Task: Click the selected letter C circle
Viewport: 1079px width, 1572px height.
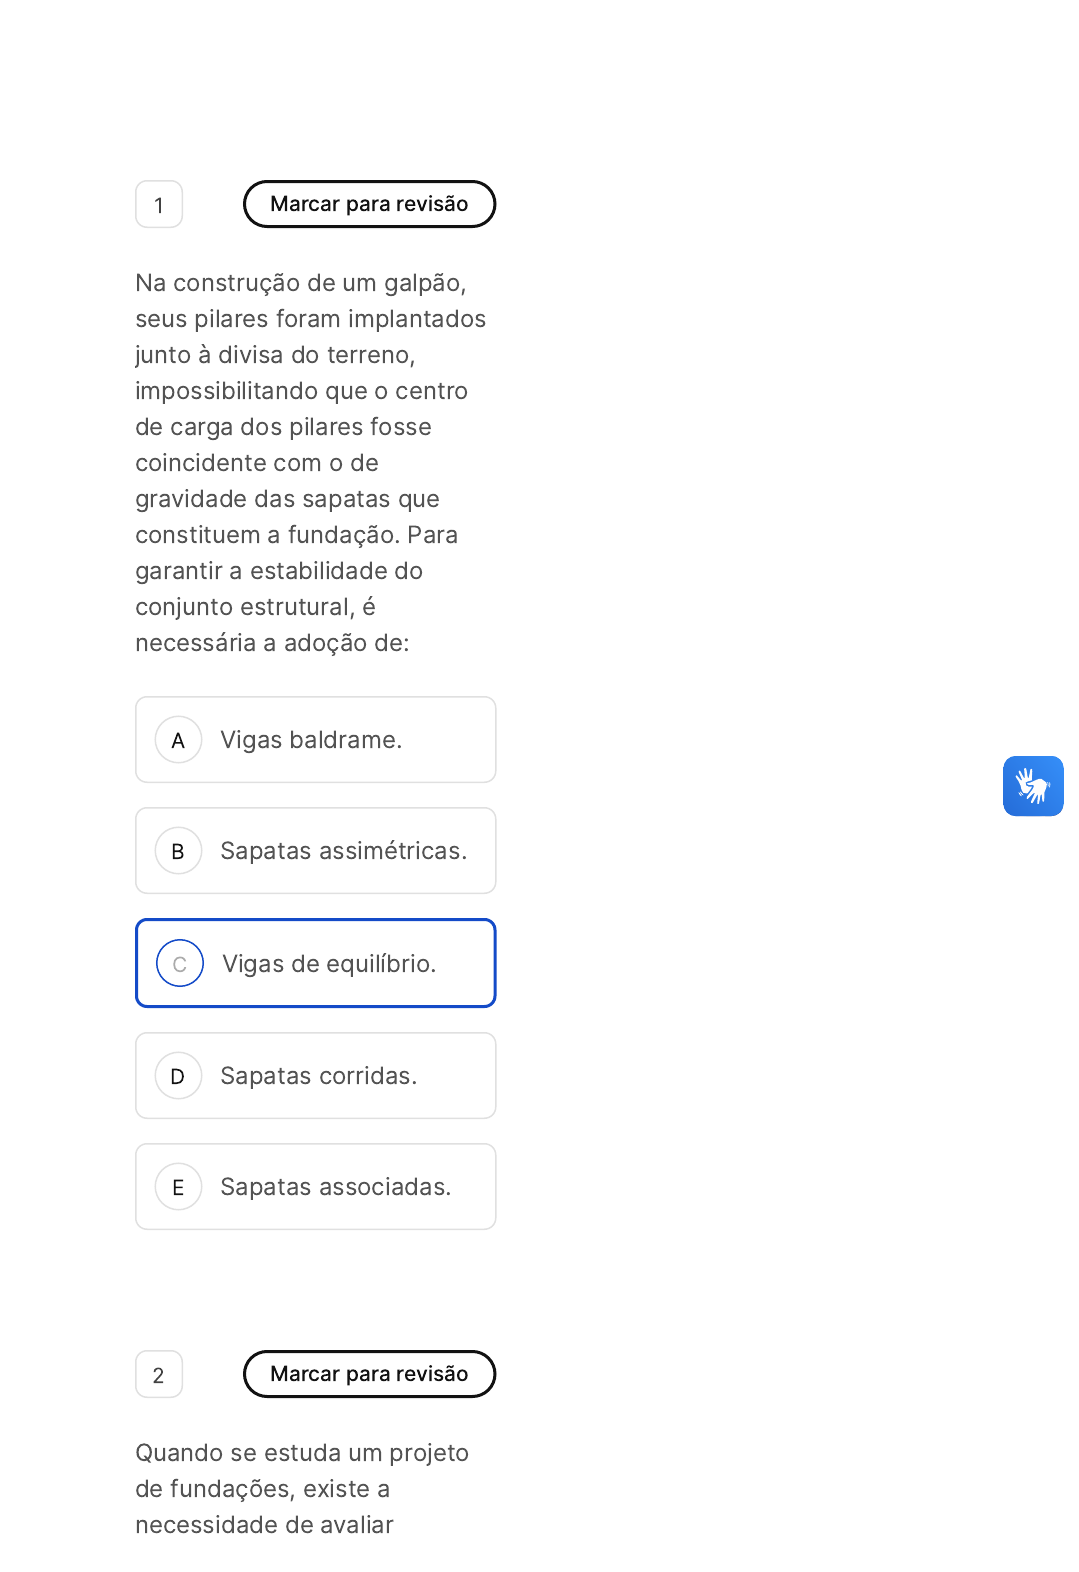Action: coord(180,964)
